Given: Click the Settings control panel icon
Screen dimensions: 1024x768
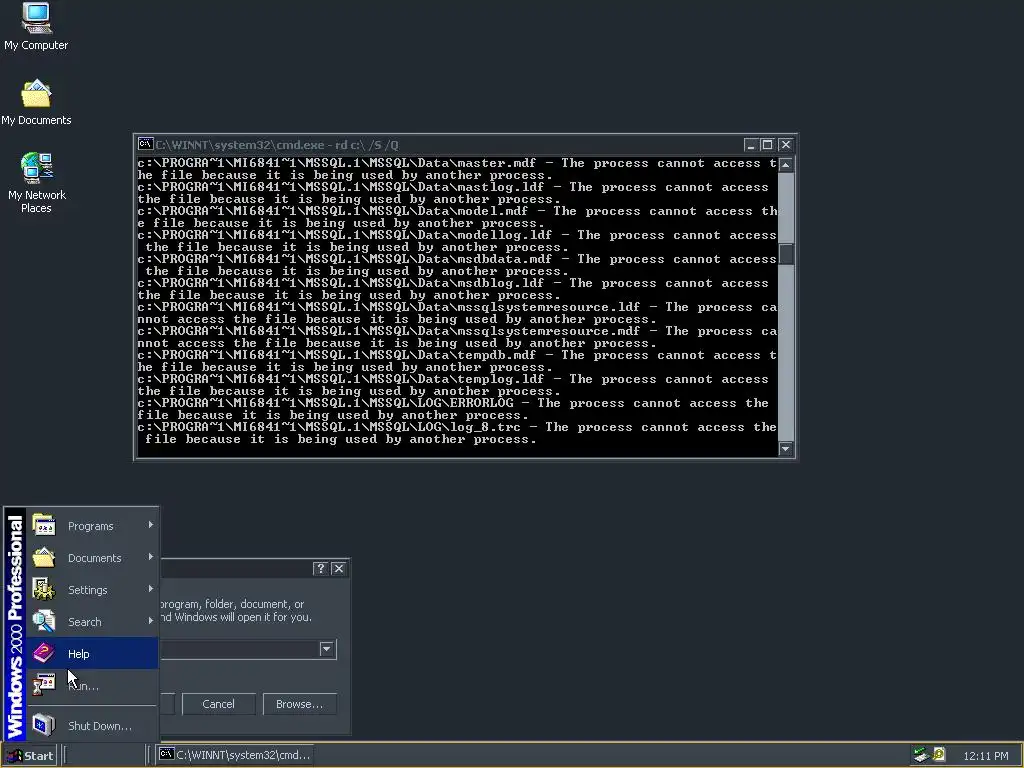Looking at the screenshot, I should coord(44,589).
